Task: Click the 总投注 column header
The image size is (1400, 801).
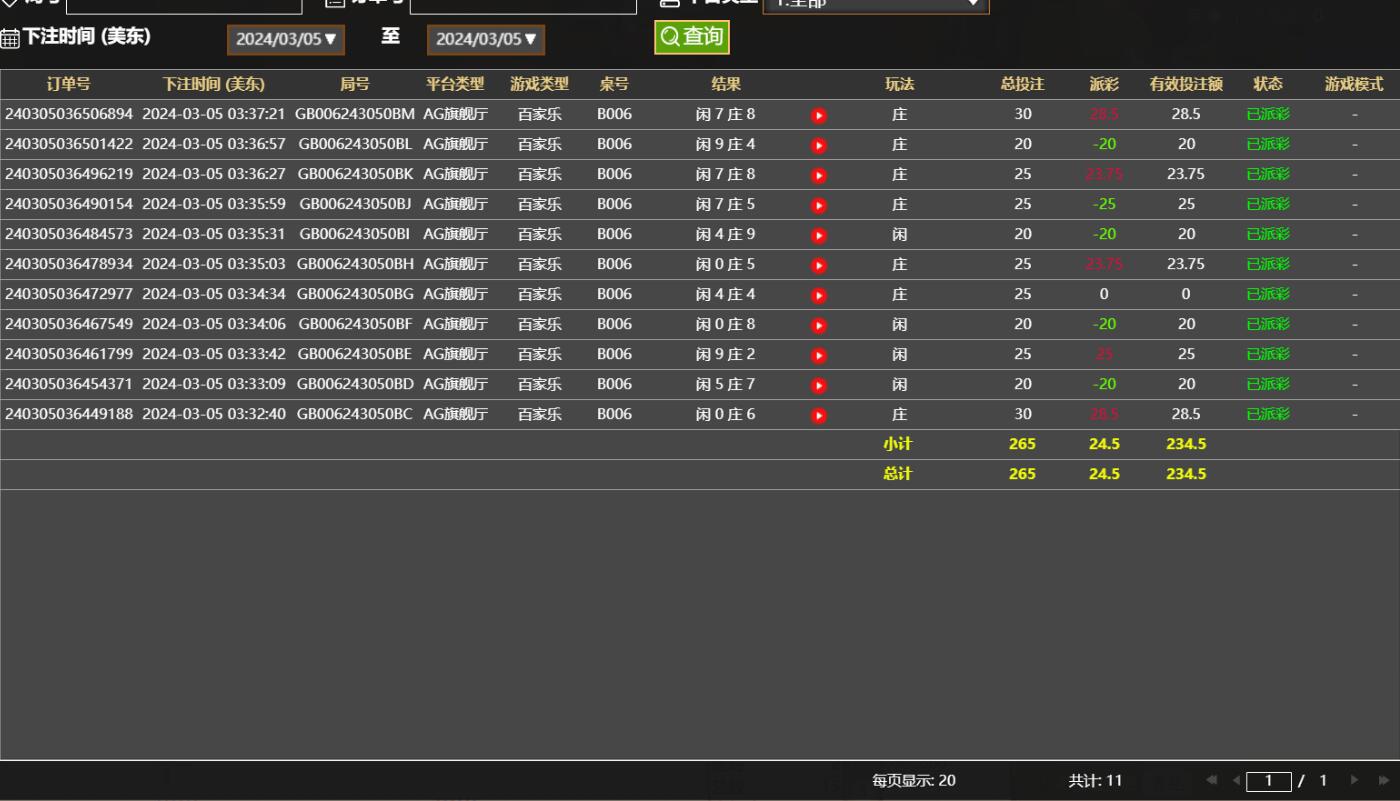Action: click(x=1022, y=84)
